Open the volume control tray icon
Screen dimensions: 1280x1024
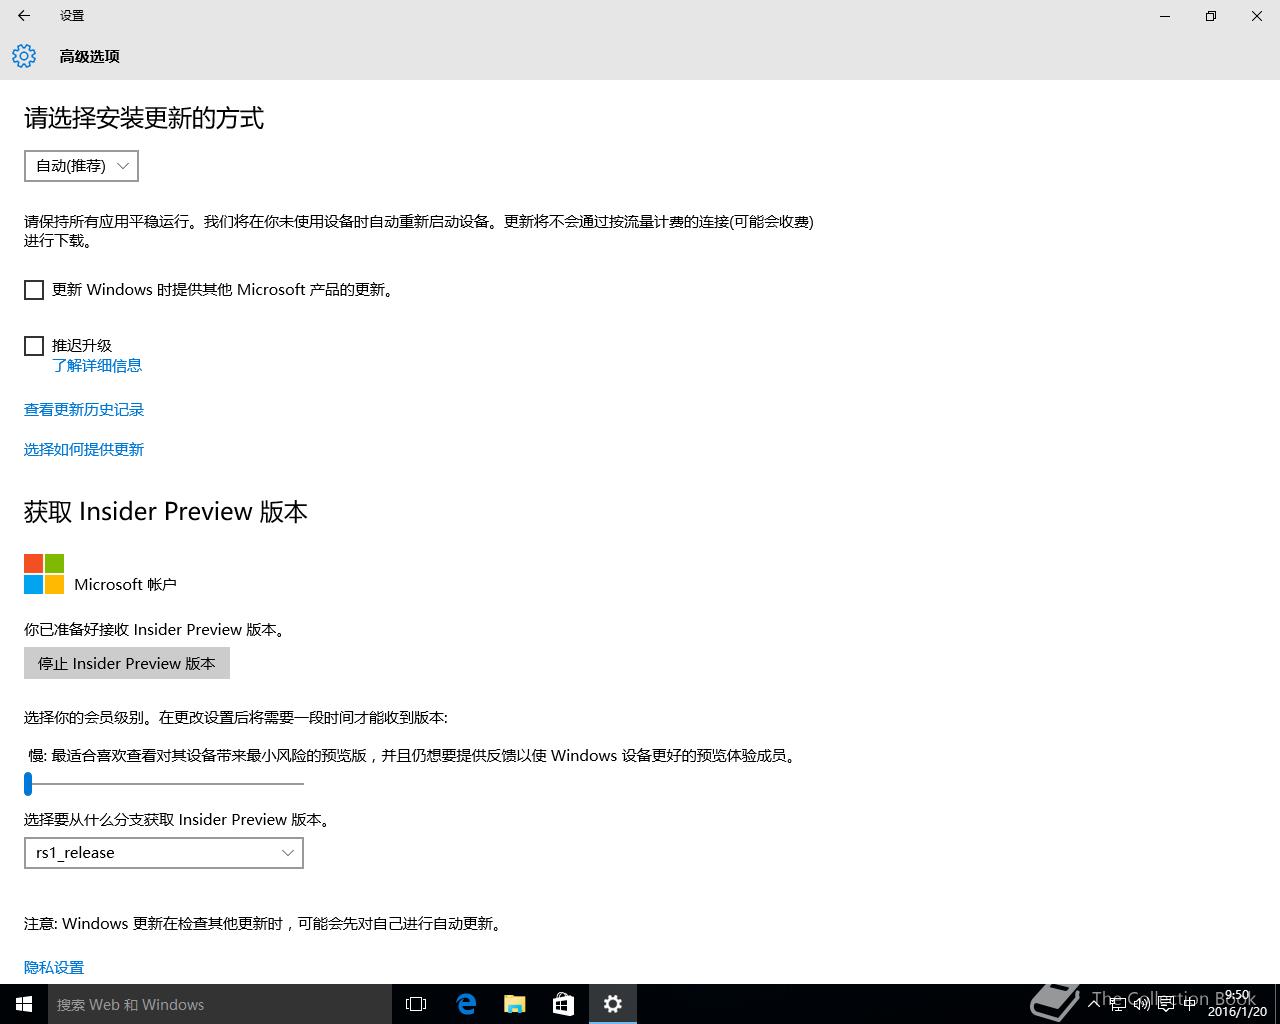pos(1141,1004)
